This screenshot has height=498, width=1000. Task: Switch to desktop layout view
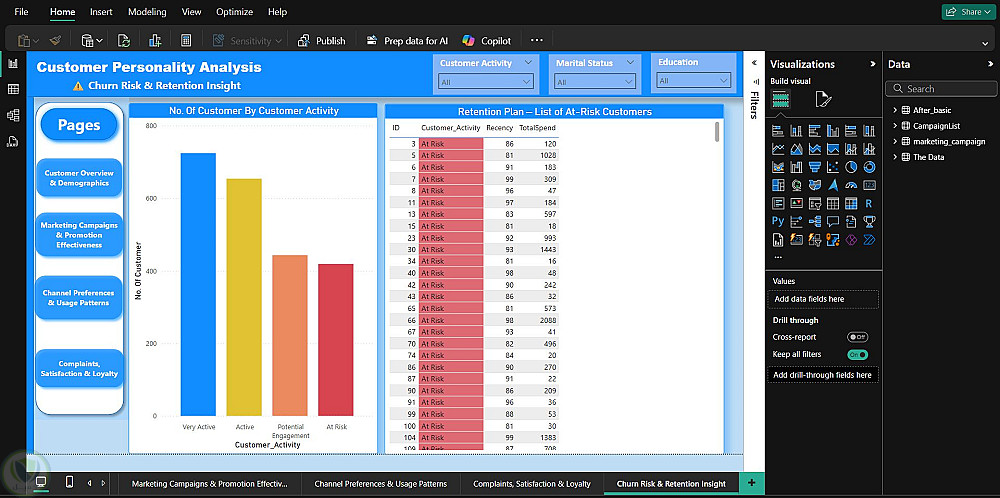[41, 482]
